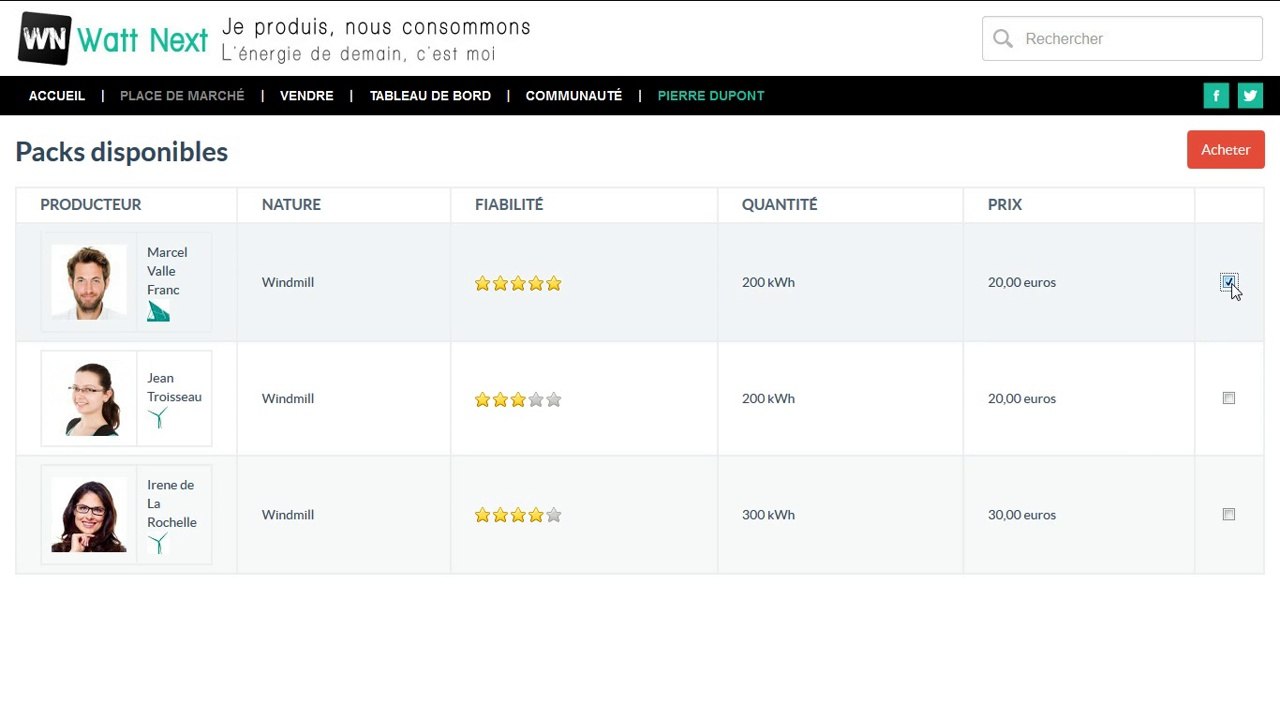The width and height of the screenshot is (1280, 720).
Task: Click Marcel Valle Franc's profile photo
Action: point(89,282)
